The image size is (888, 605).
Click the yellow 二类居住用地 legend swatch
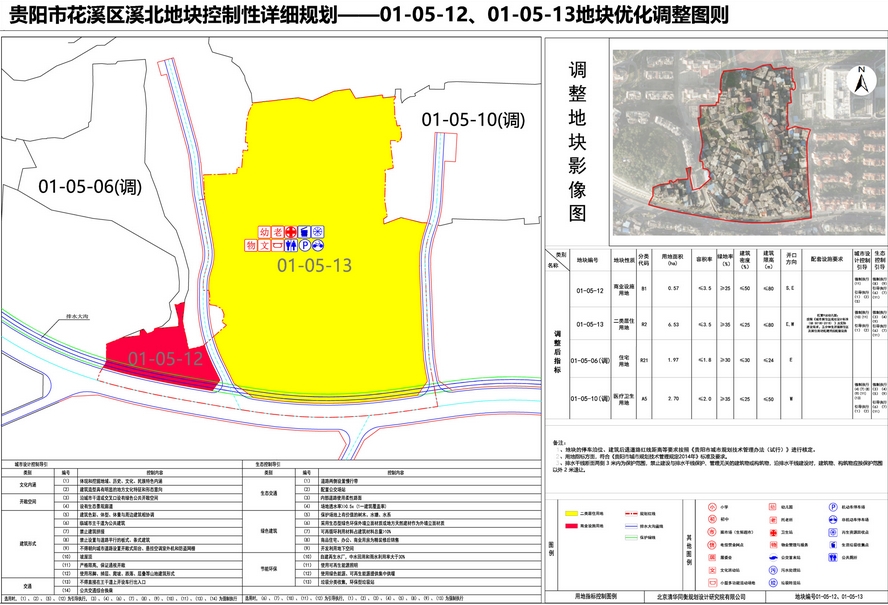coord(571,513)
